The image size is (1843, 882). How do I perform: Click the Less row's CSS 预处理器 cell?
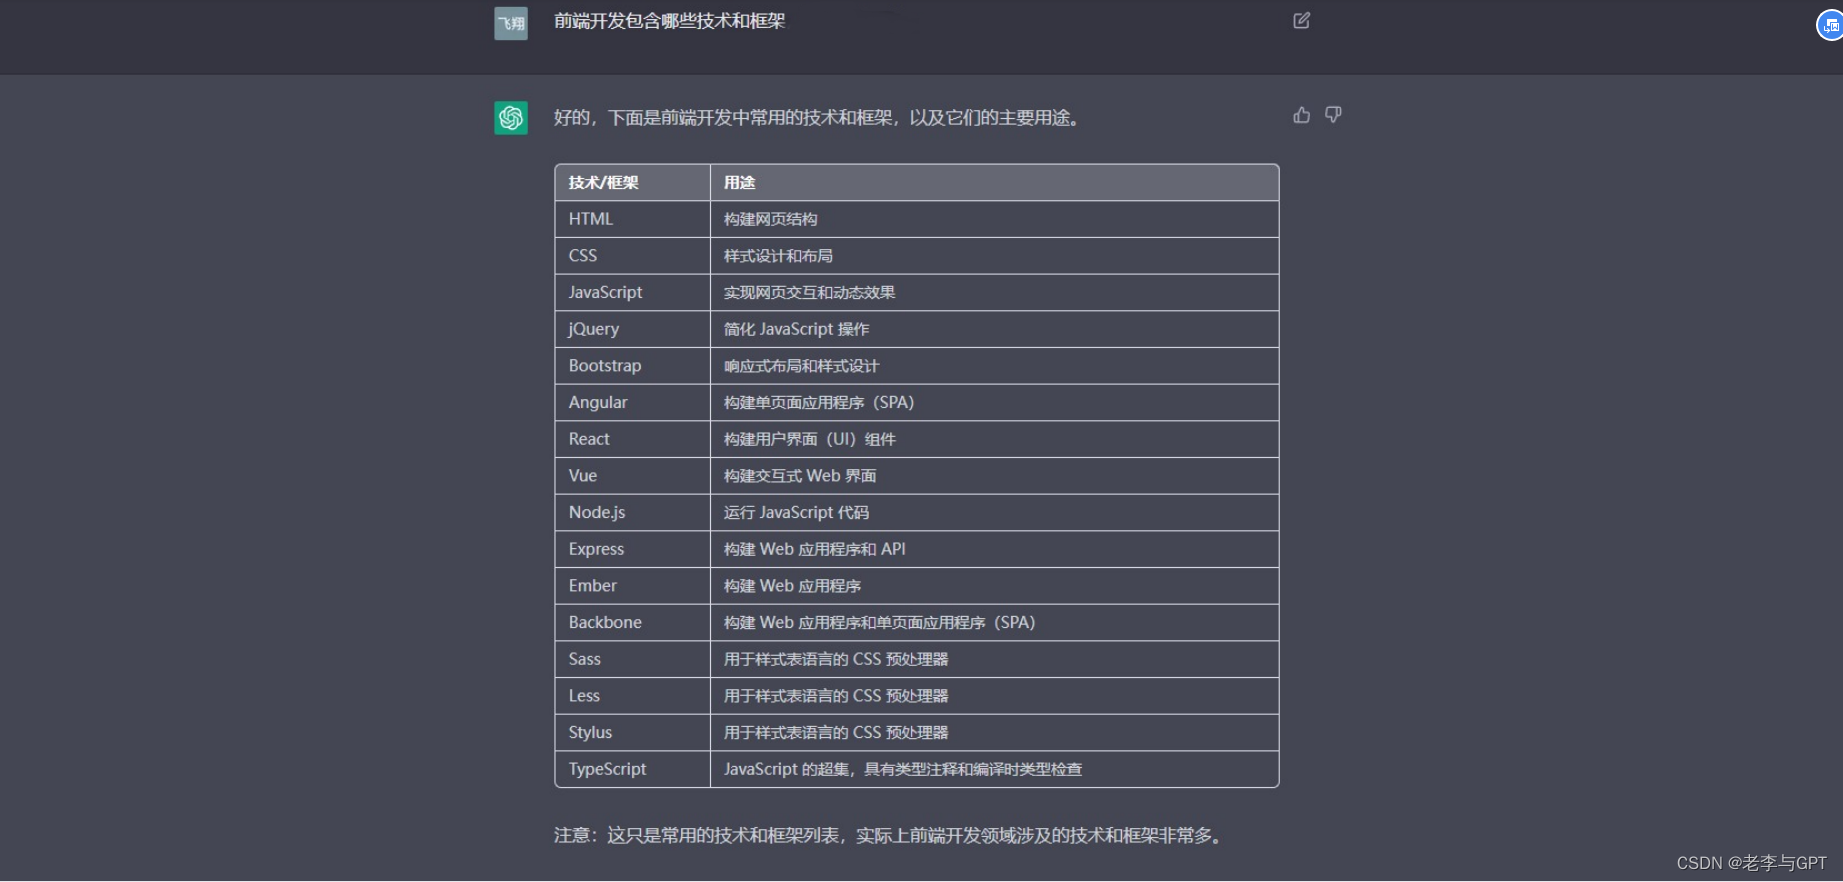pos(995,696)
